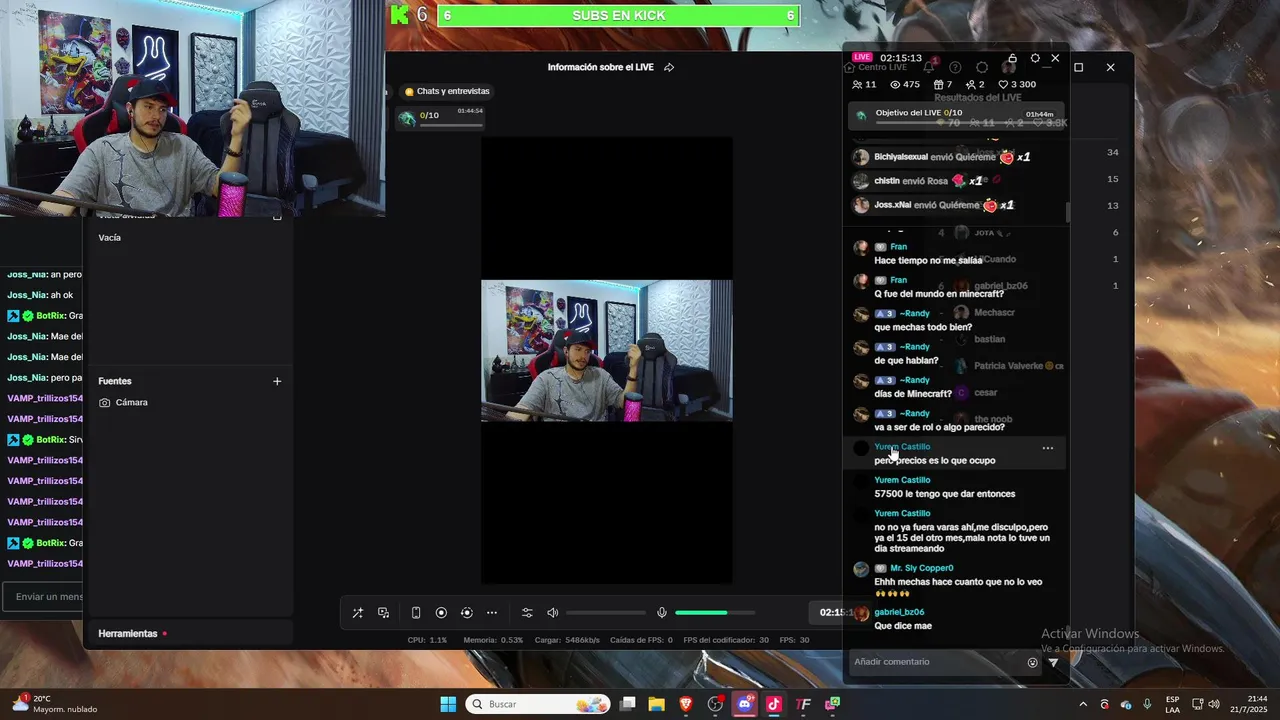Click the ESP LAA language indicator
Image resolution: width=1280 pixels, height=720 pixels.
[1172, 704]
